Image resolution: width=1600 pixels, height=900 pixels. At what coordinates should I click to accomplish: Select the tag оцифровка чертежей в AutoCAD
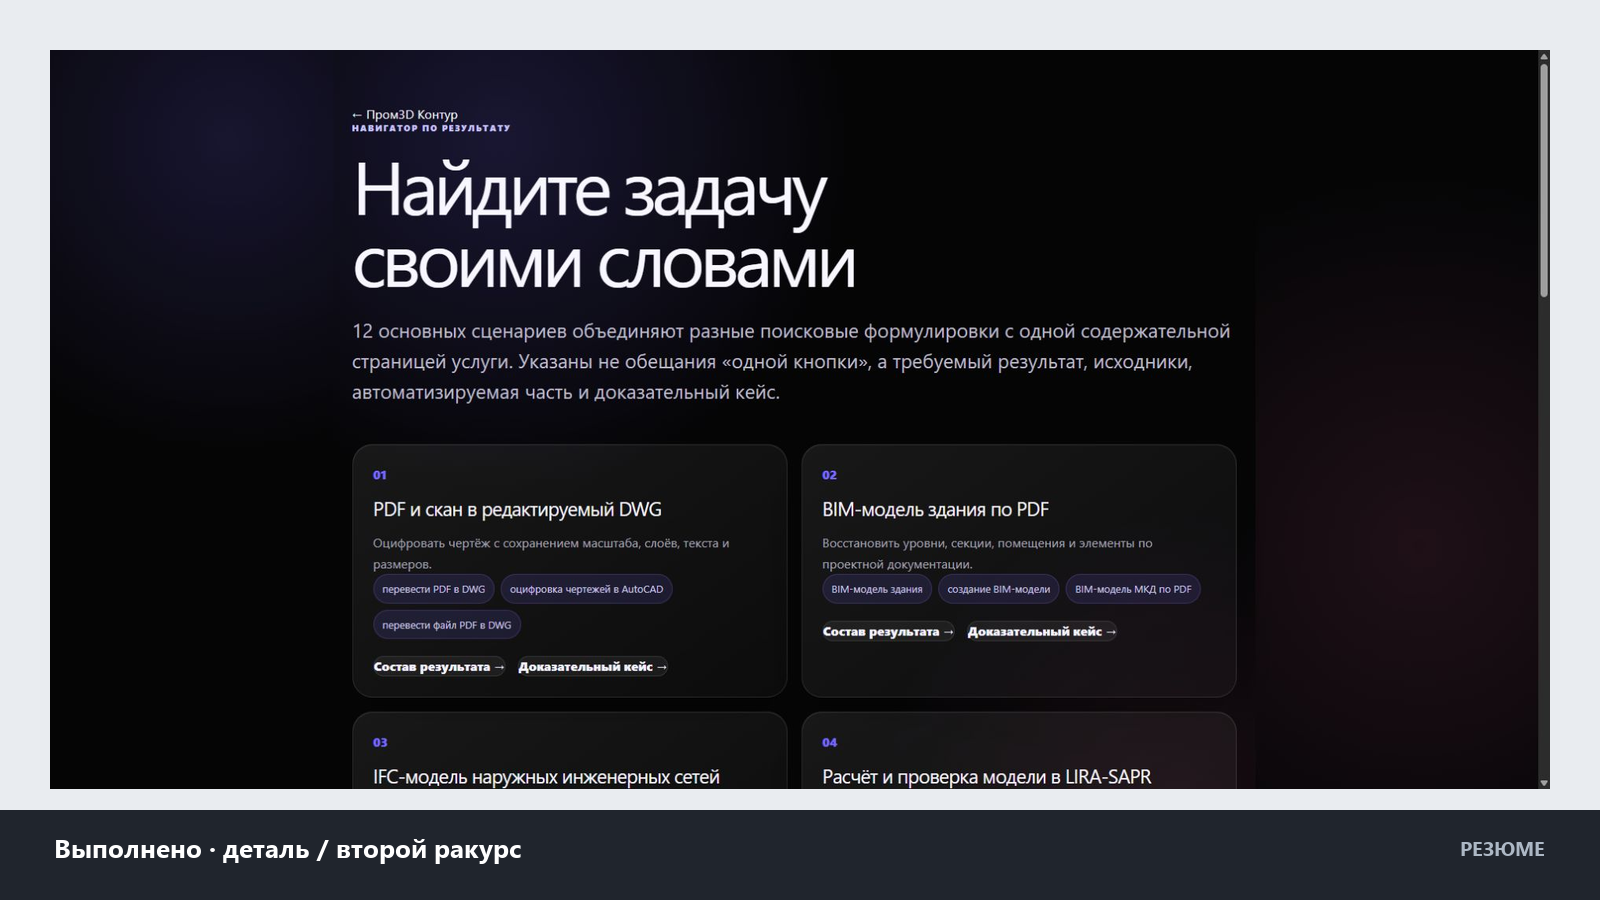point(586,589)
